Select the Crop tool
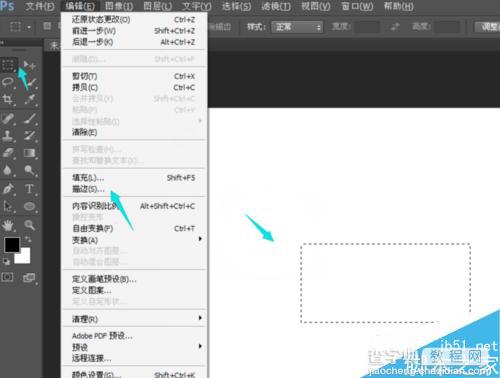Image resolution: width=500 pixels, height=378 pixels. pyautogui.click(x=8, y=99)
